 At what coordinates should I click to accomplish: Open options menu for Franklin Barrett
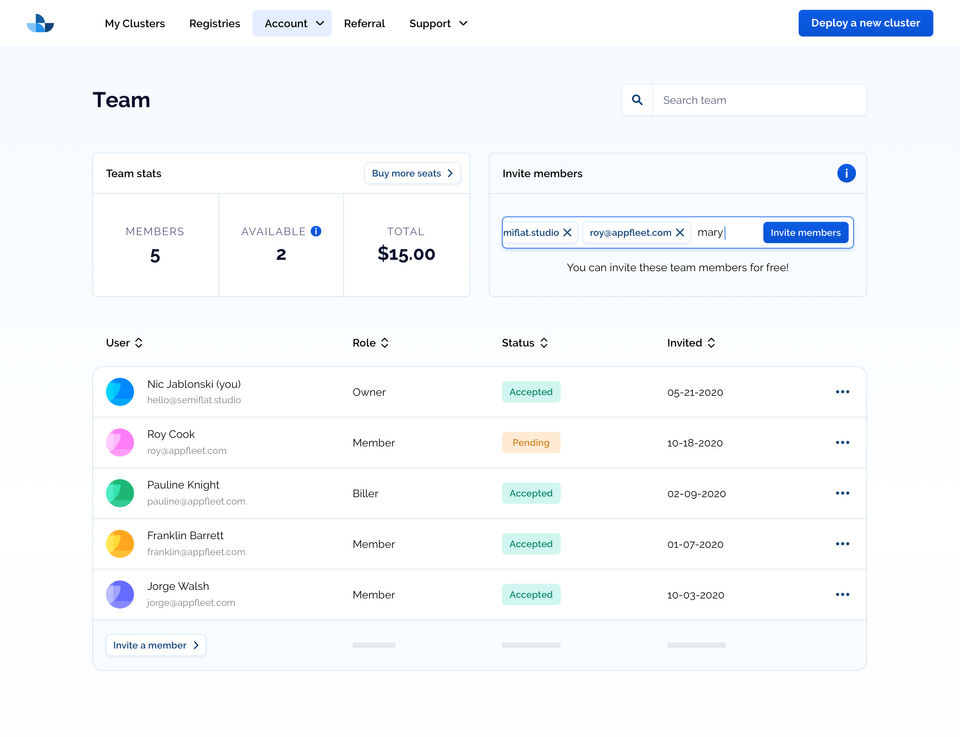click(842, 544)
